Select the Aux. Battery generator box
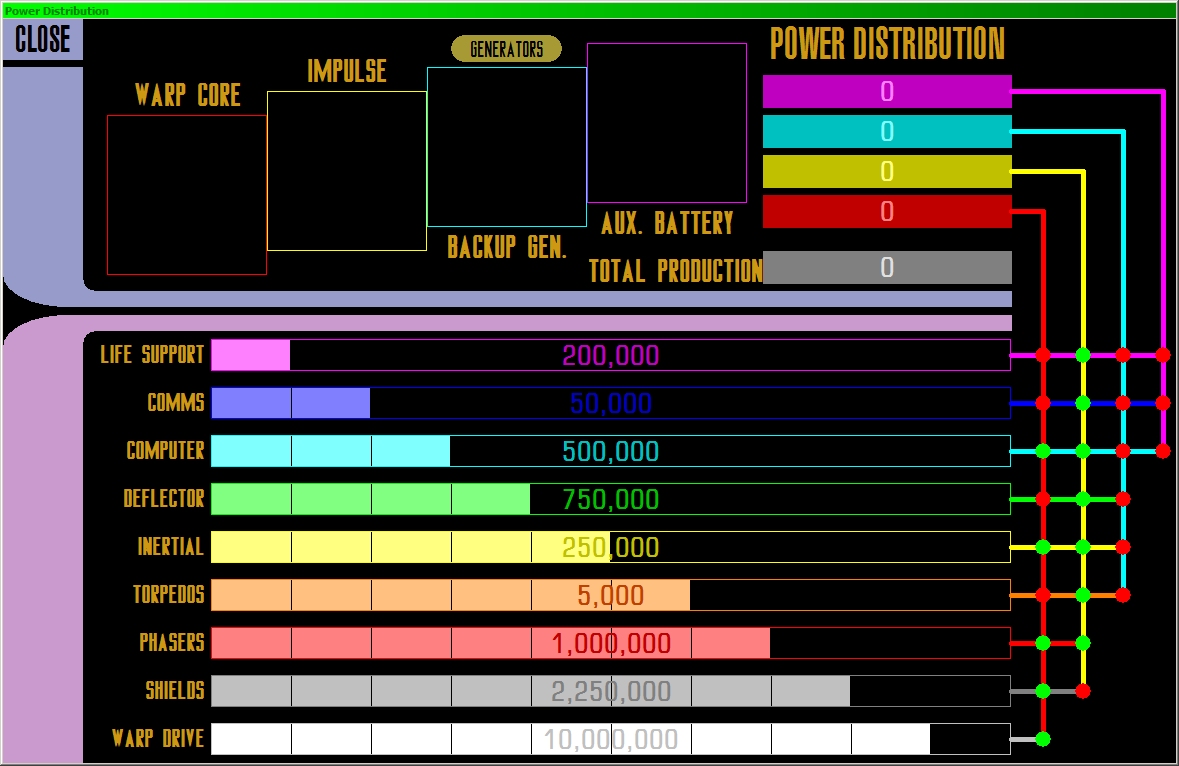 (x=667, y=123)
